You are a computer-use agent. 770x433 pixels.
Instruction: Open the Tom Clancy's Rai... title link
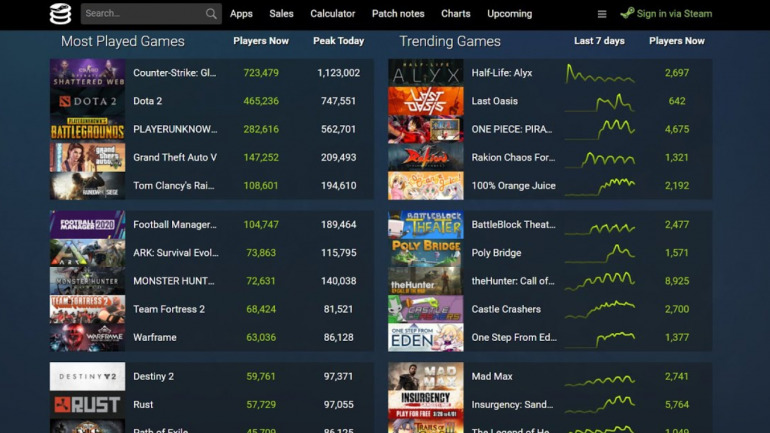(x=174, y=186)
